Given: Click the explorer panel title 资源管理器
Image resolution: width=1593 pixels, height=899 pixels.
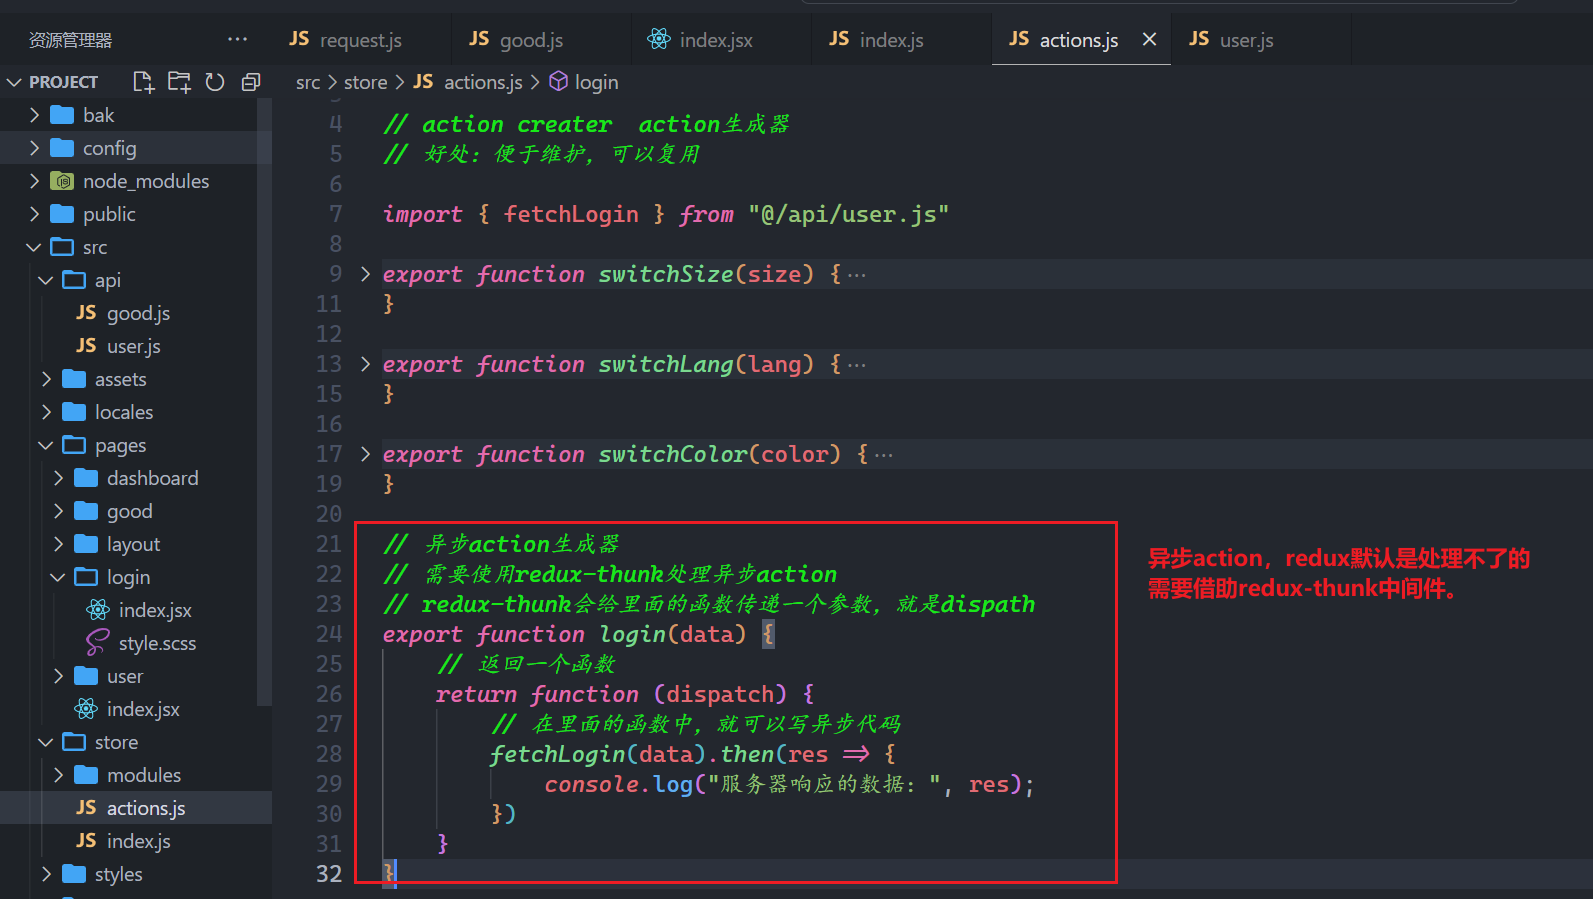Looking at the screenshot, I should coord(70,40).
